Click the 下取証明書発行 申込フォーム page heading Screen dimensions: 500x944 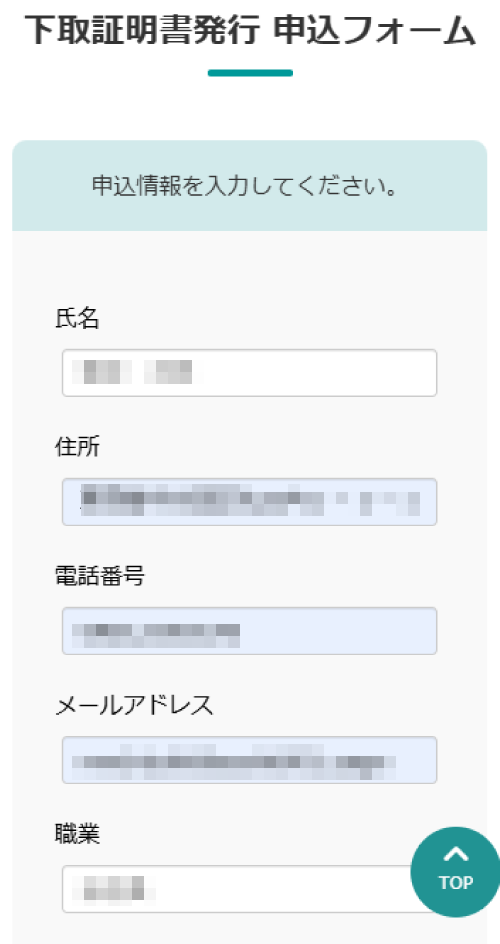(x=250, y=30)
